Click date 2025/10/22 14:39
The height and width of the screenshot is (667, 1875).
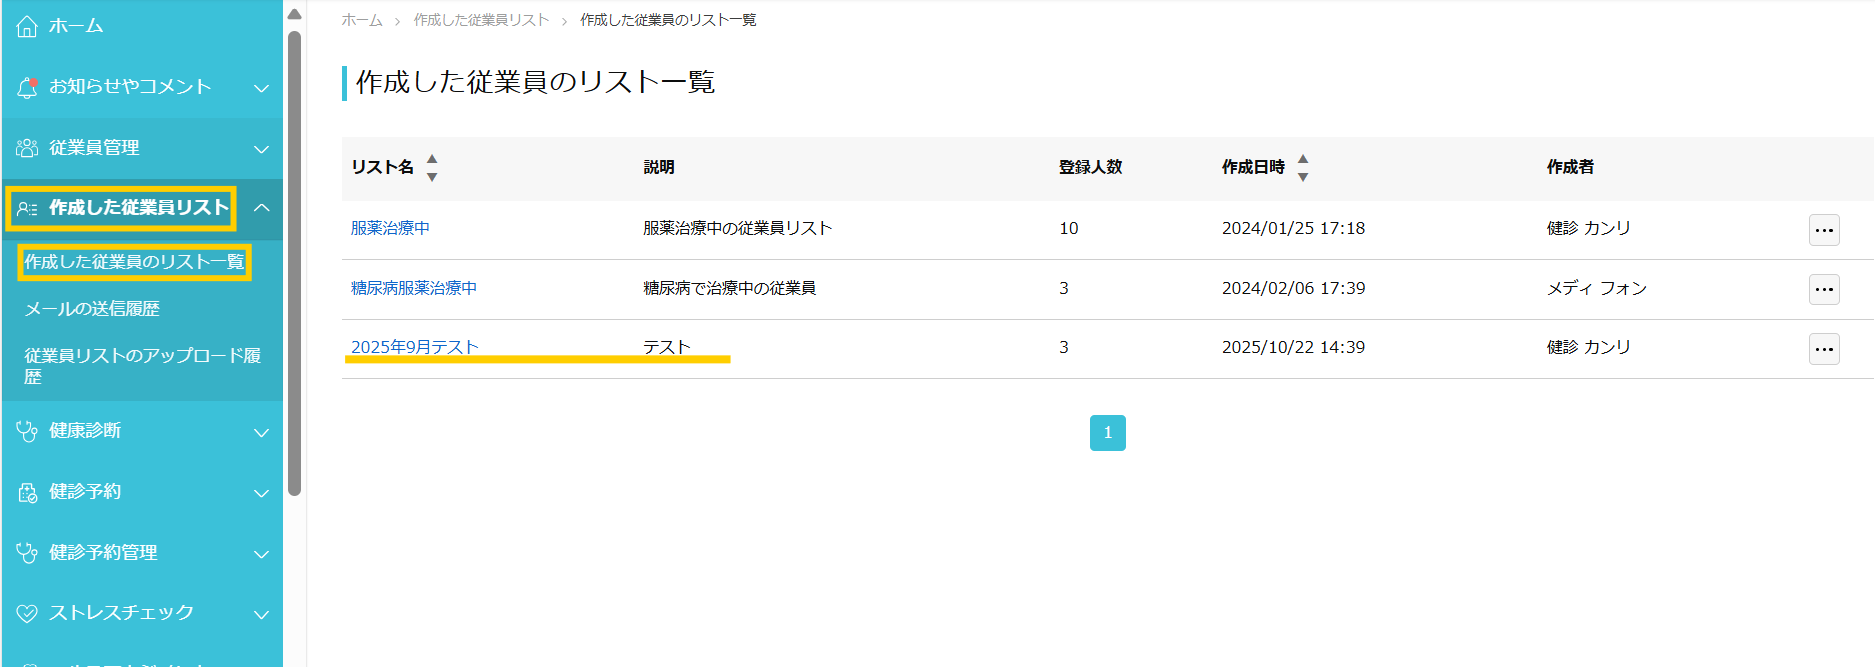[x=1294, y=347]
